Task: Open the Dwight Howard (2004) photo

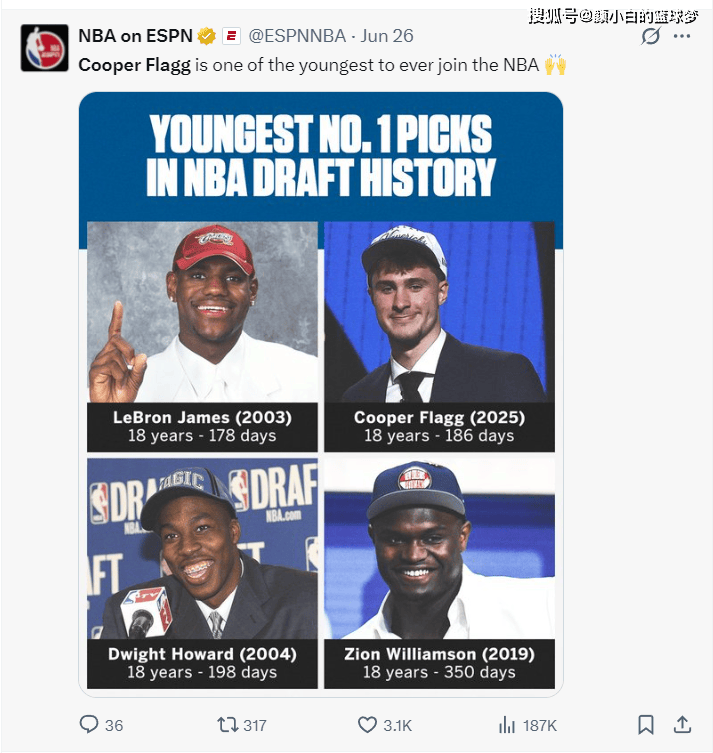Action: [x=202, y=549]
